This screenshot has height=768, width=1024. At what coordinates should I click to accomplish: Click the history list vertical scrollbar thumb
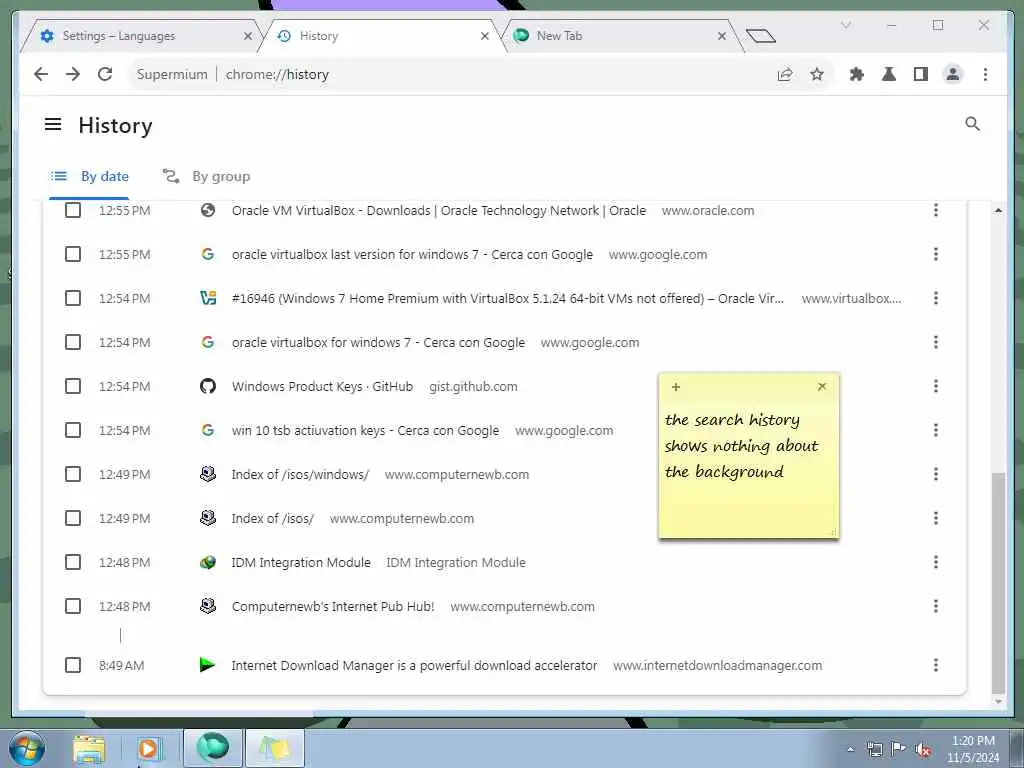tap(998, 583)
